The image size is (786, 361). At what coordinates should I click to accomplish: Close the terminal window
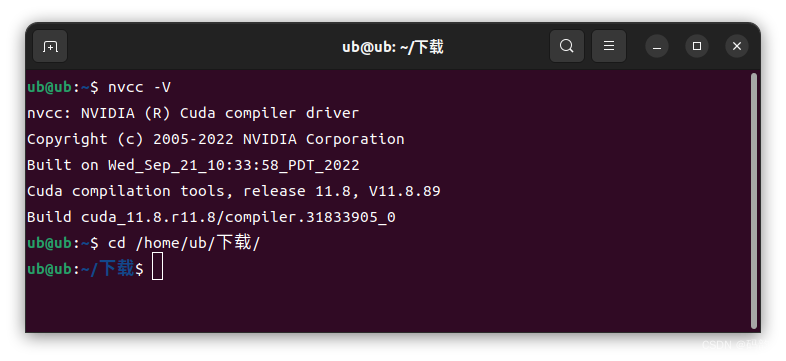(737, 46)
